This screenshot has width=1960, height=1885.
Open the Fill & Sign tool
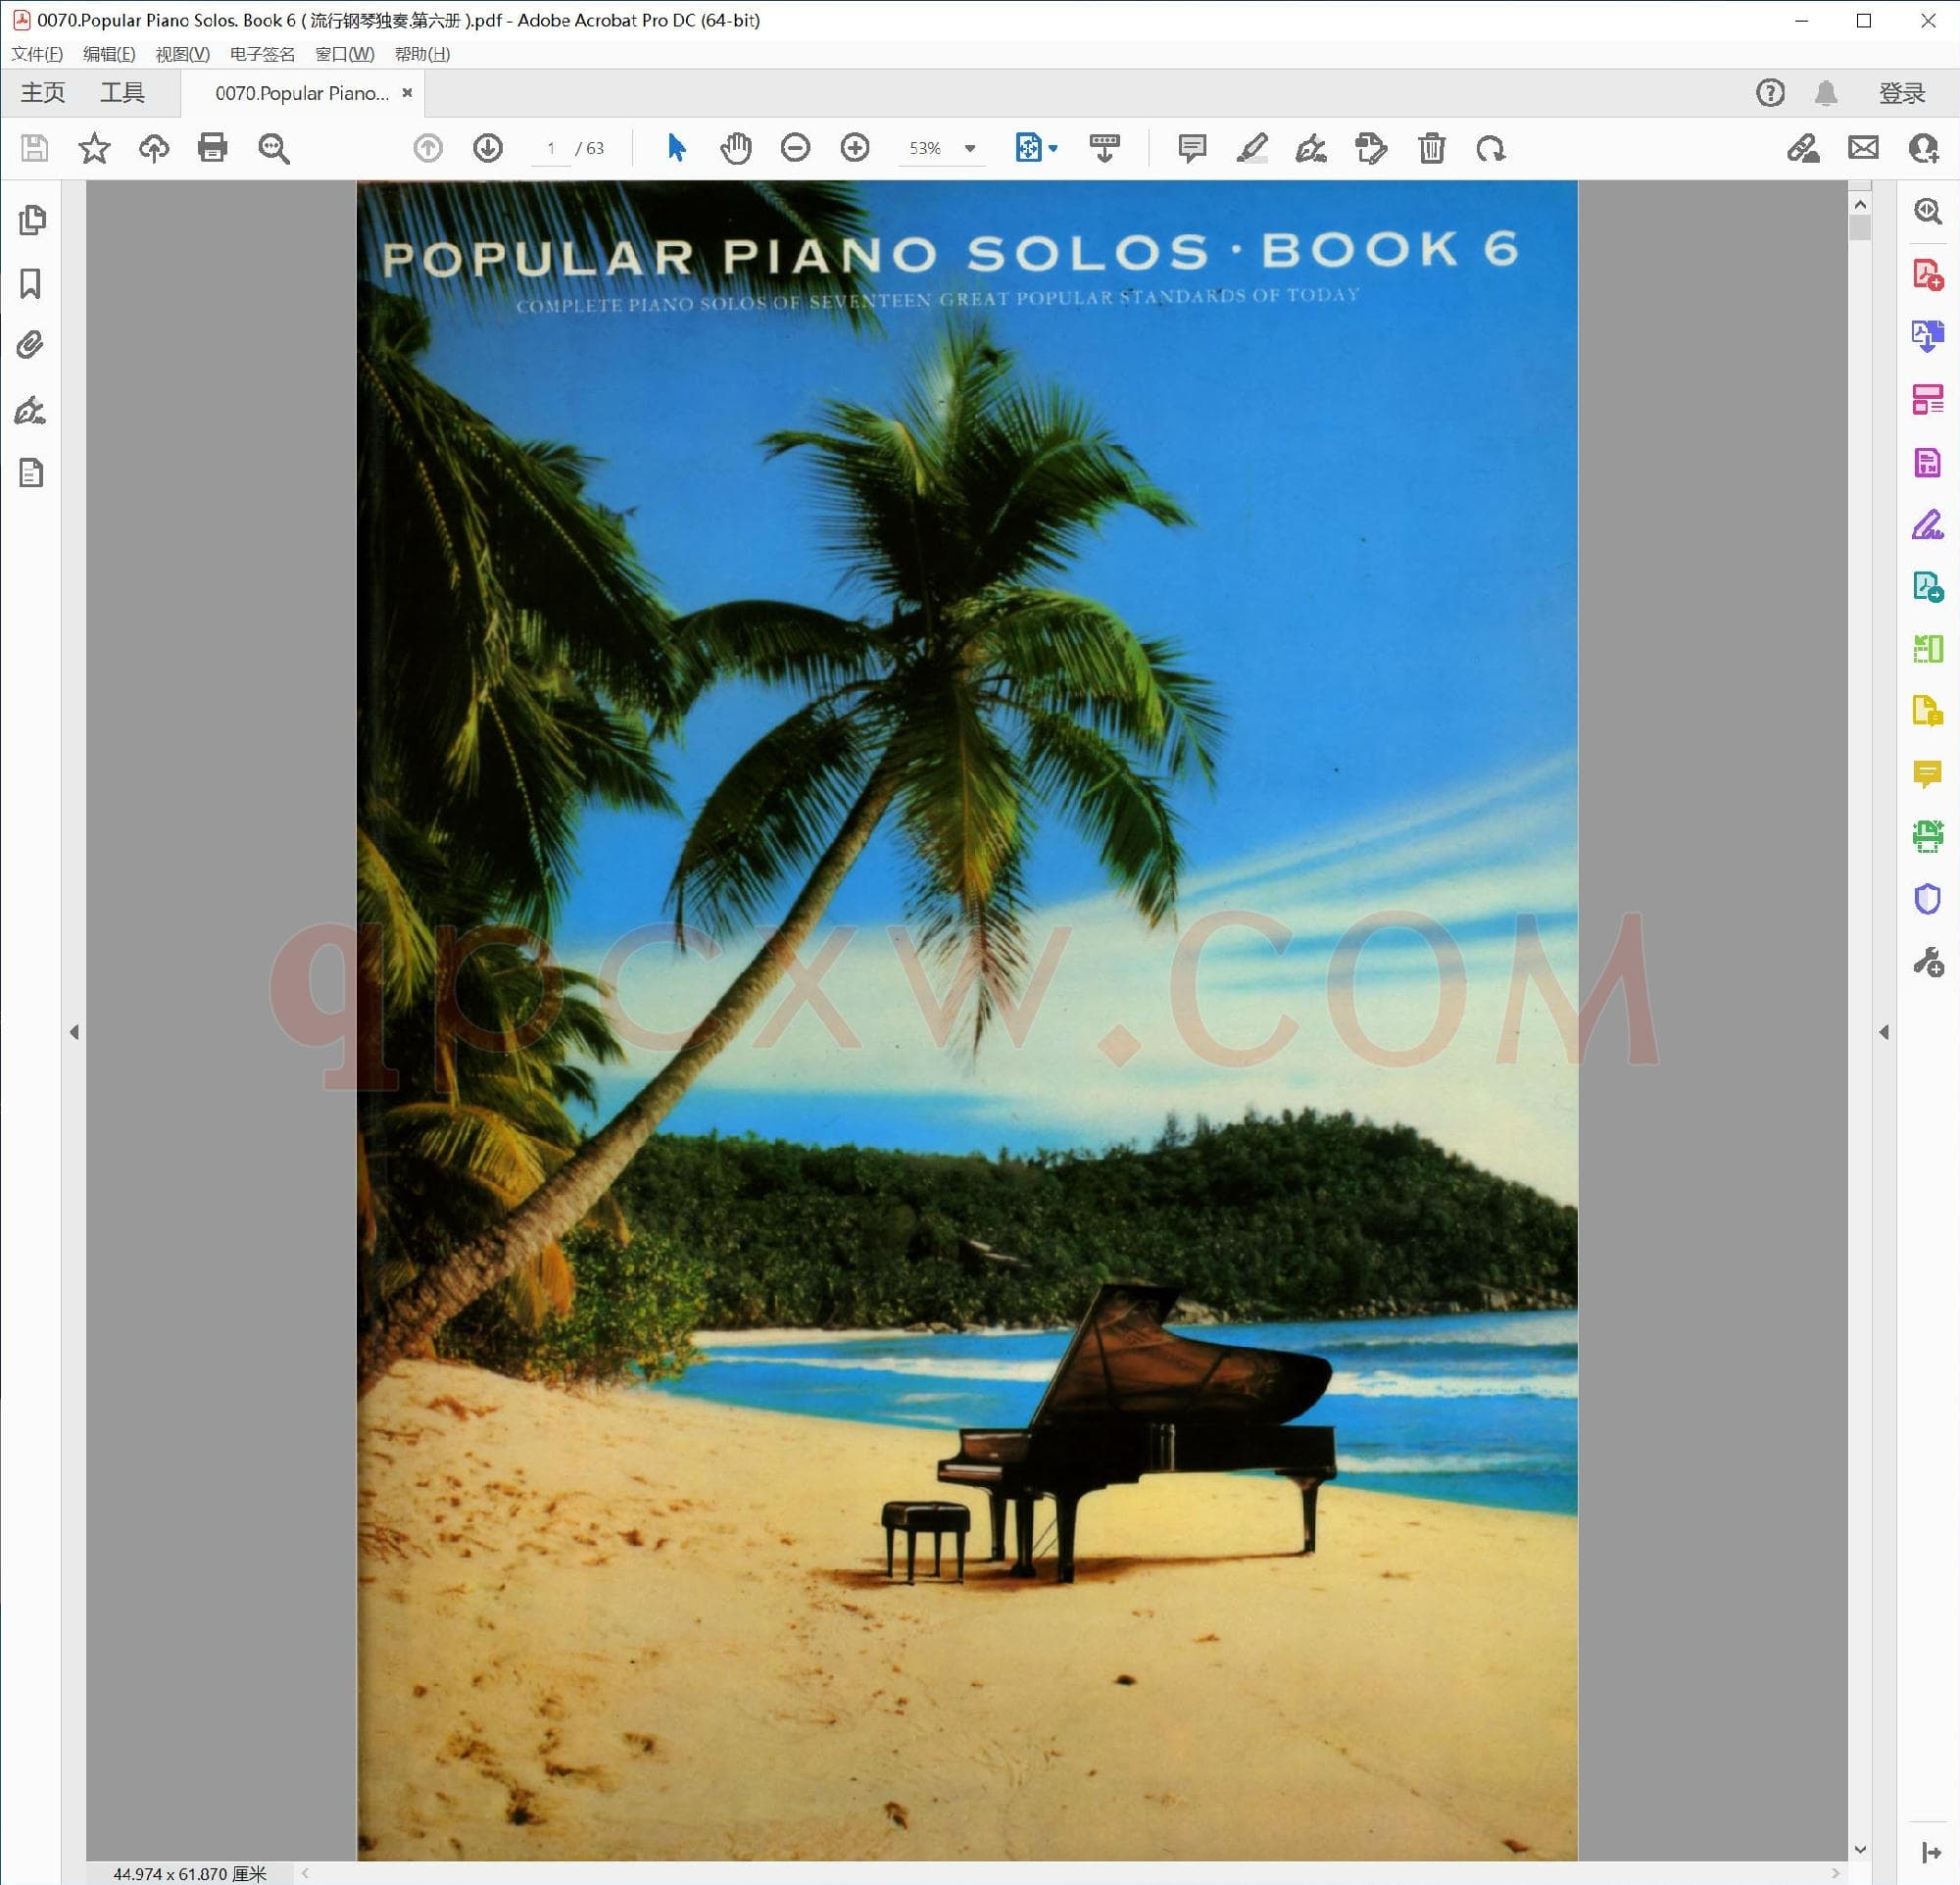point(1929,525)
